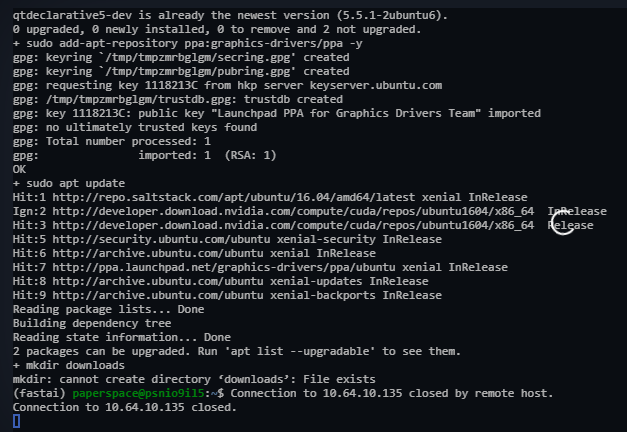The height and width of the screenshot is (432, 627).
Task: Click the 'sudo add-apt-repository' command line
Action: point(188,43)
